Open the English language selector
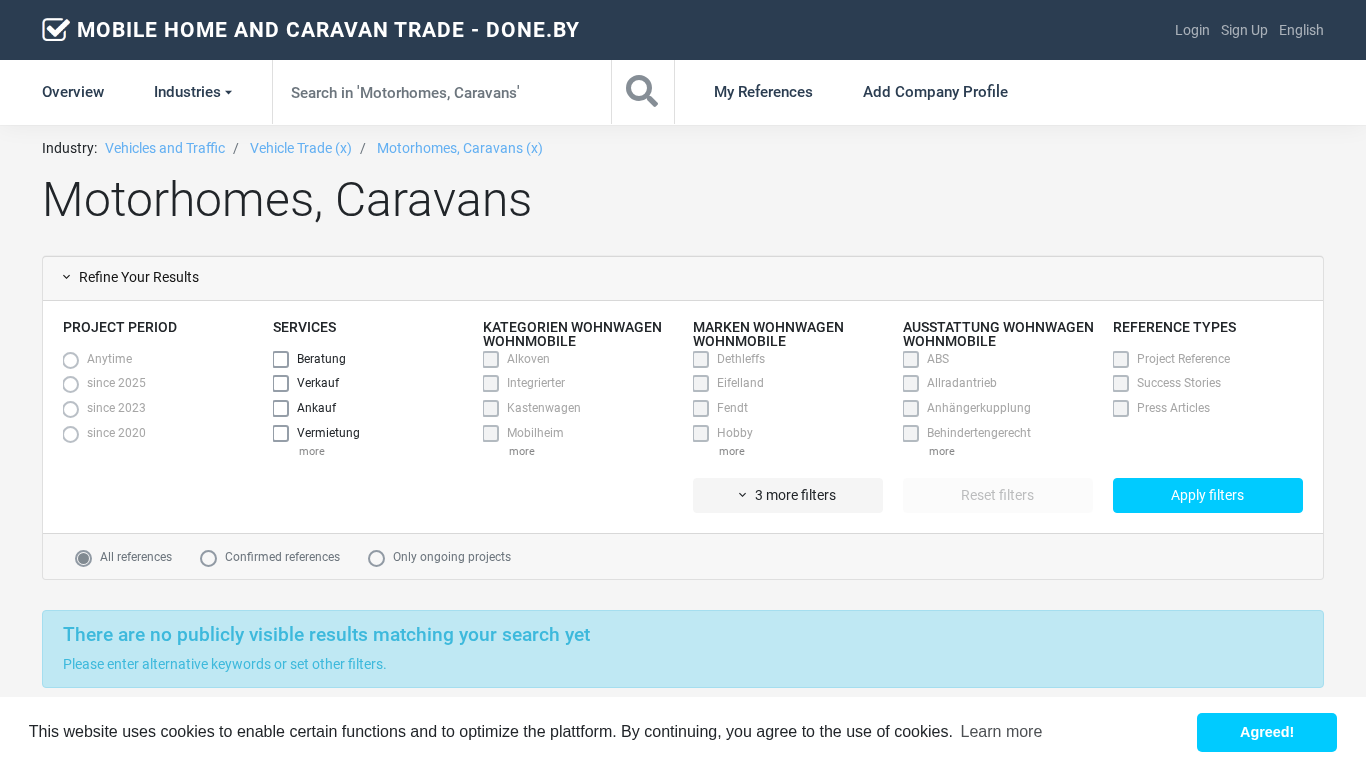This screenshot has width=1366, height=768. coord(1301,30)
